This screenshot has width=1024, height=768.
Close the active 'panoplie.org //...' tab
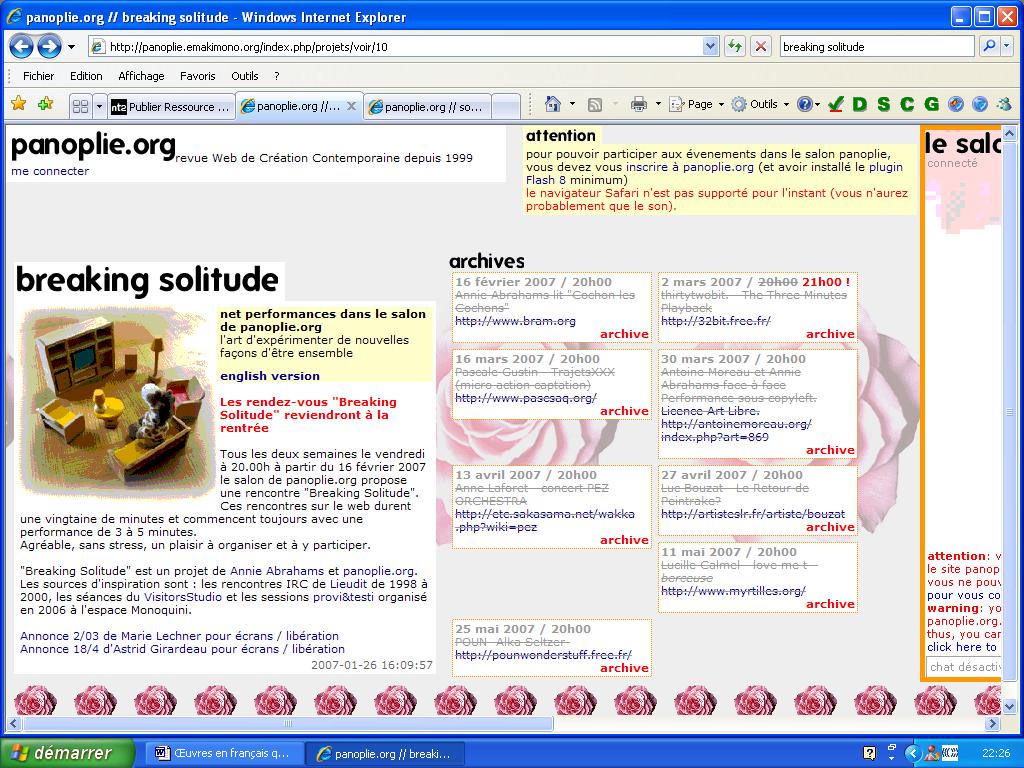point(351,106)
